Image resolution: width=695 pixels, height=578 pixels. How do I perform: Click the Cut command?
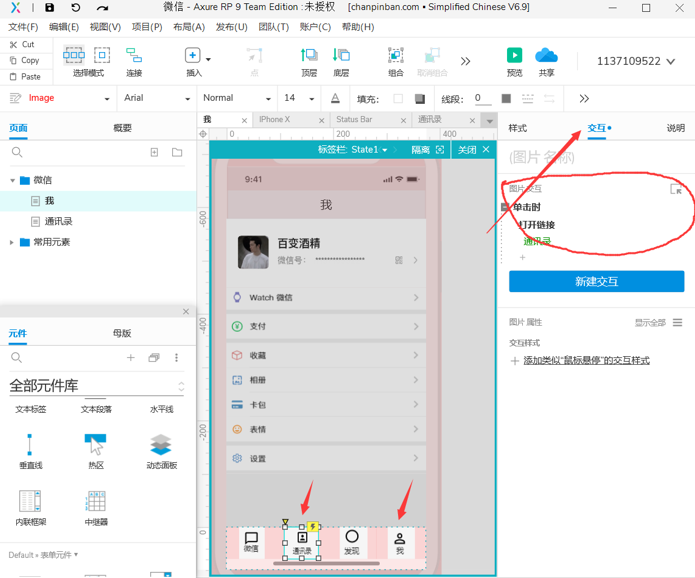tap(22, 44)
